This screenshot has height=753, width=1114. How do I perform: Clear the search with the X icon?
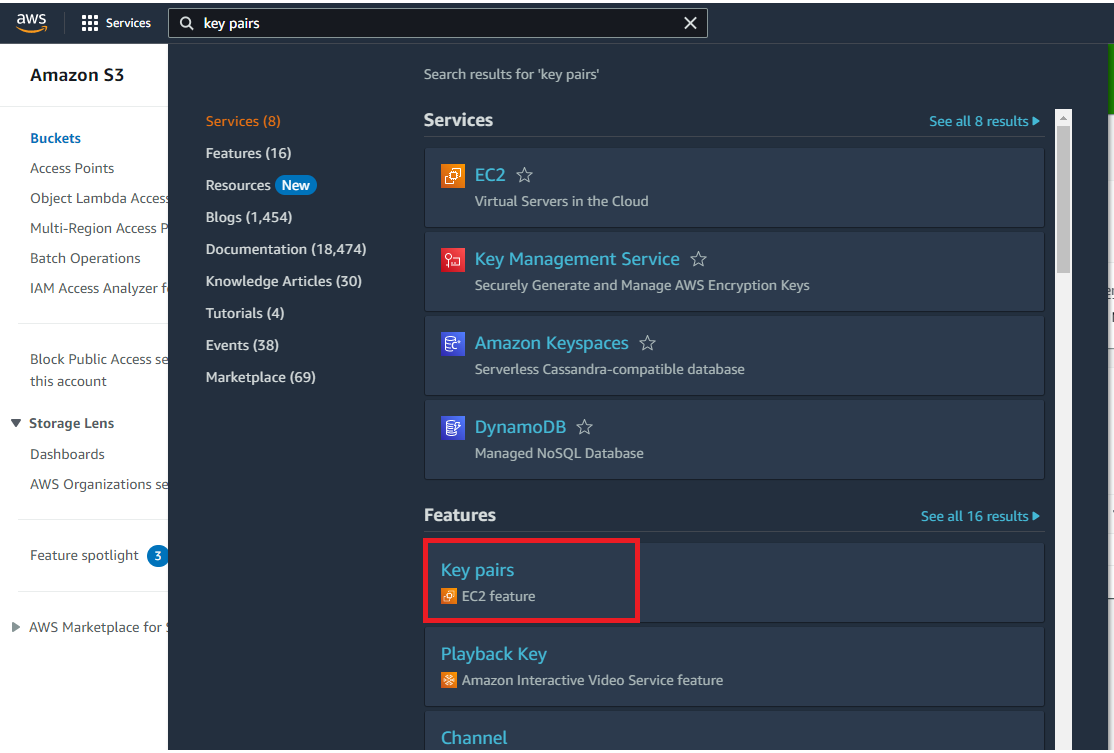[x=690, y=23]
